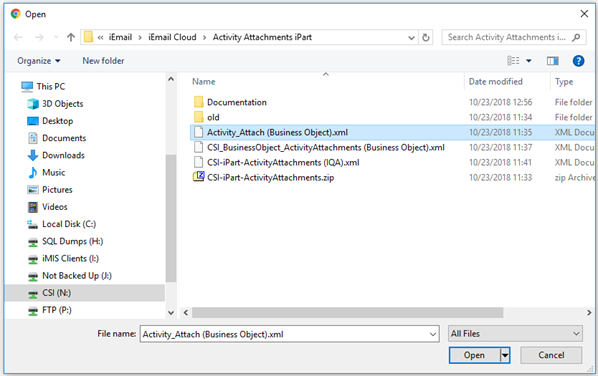
Task: Click the File name input field
Action: 289,334
